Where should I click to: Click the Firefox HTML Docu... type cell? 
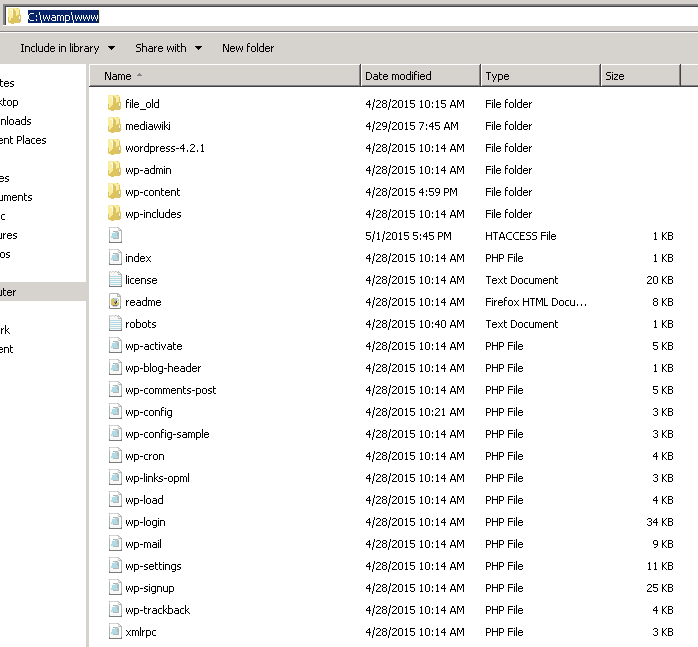pos(536,302)
